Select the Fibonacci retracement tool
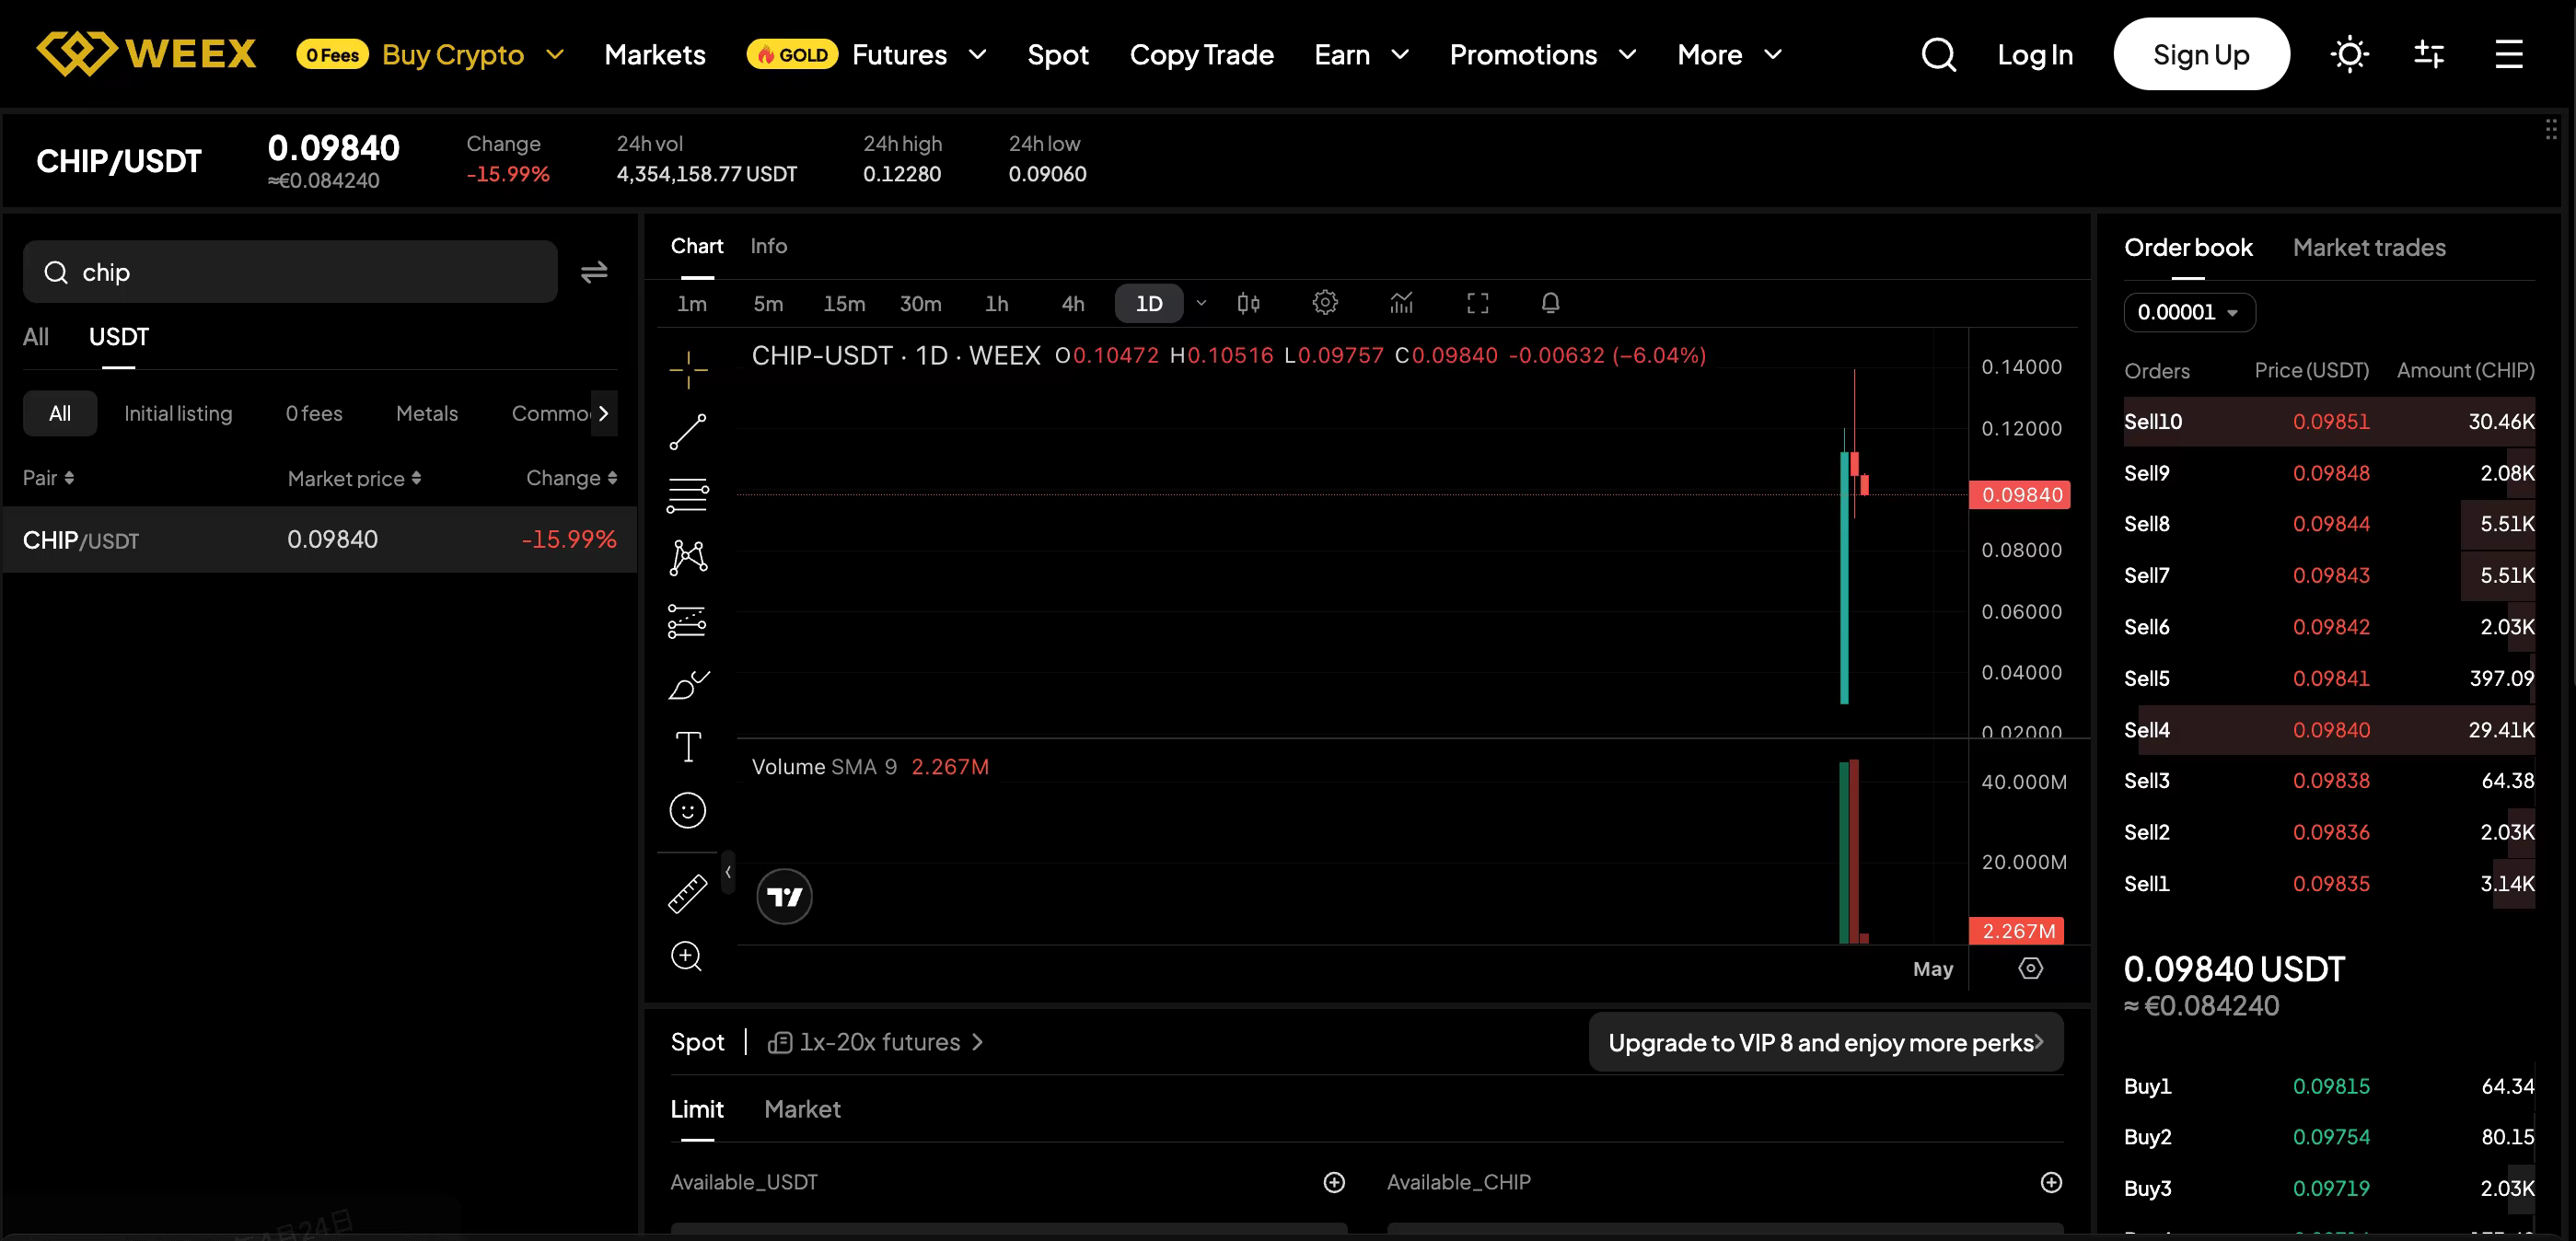The image size is (2576, 1241). tap(688, 494)
